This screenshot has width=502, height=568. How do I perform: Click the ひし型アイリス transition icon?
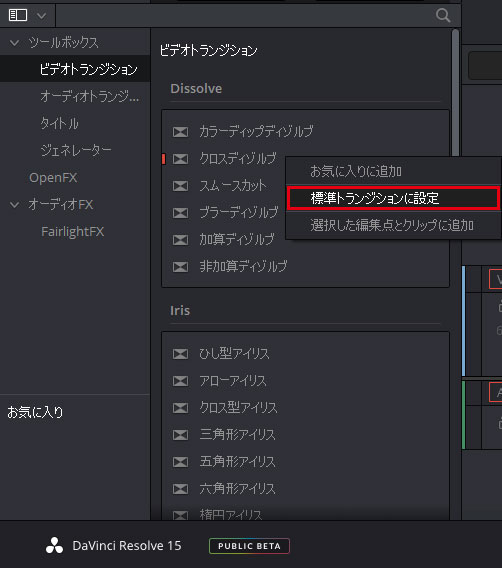pyautogui.click(x=180, y=354)
